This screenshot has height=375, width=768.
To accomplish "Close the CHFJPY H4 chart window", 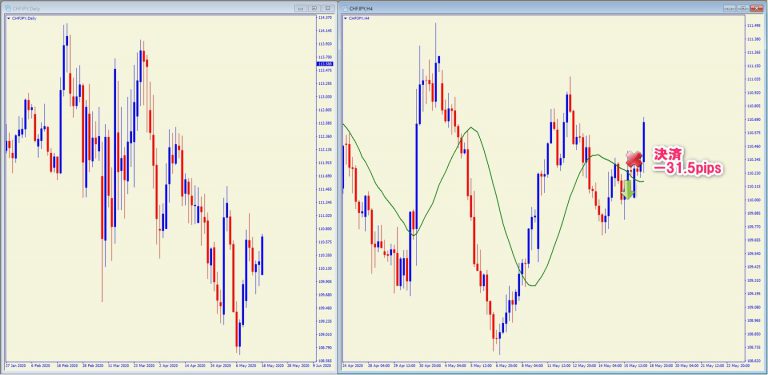I will click(x=757, y=8).
